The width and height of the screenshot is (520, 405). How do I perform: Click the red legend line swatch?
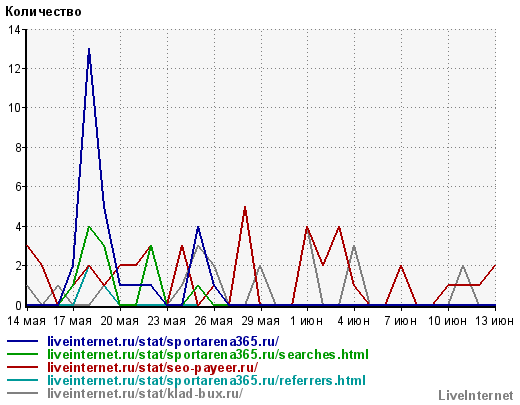[22, 367]
